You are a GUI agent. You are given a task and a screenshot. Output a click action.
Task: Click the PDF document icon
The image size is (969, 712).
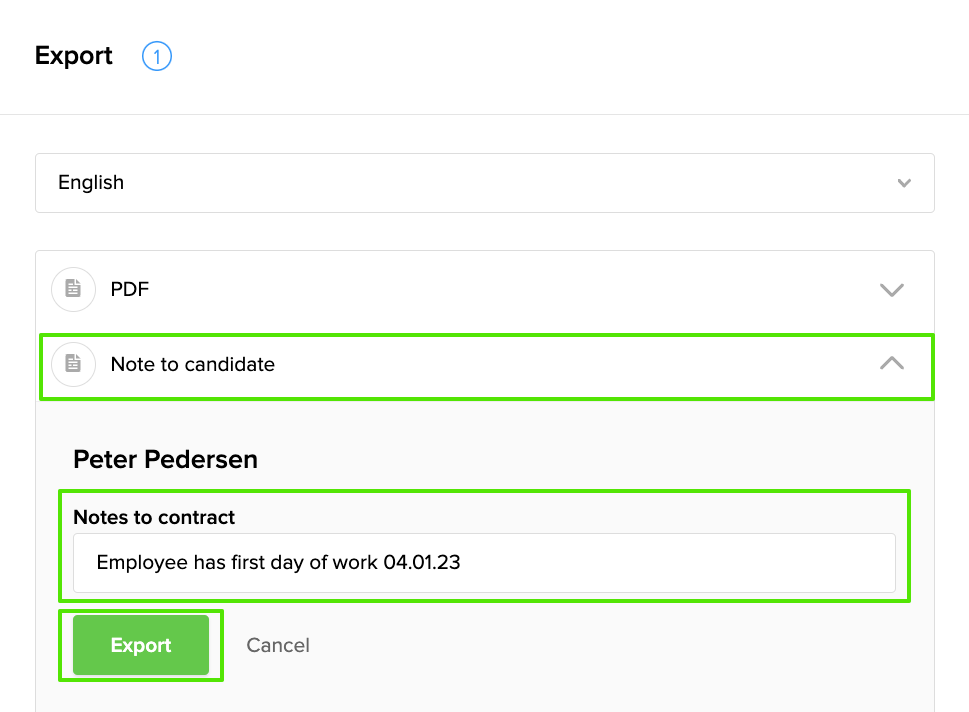[73, 289]
